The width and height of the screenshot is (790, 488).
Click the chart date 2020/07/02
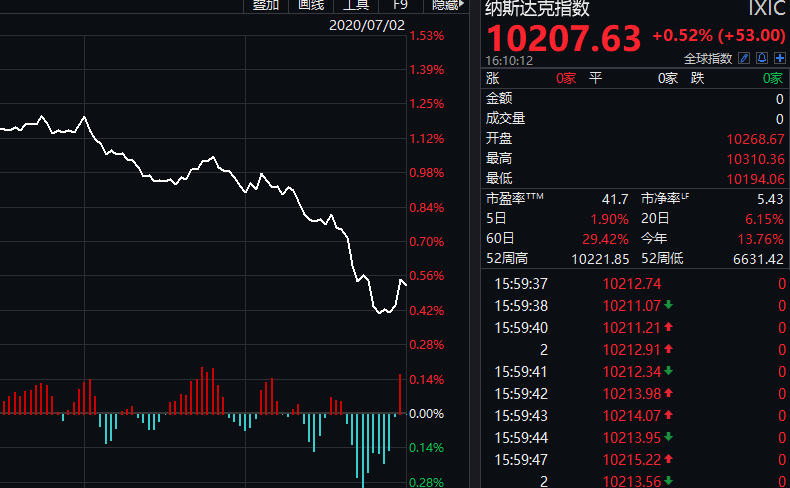point(367,25)
